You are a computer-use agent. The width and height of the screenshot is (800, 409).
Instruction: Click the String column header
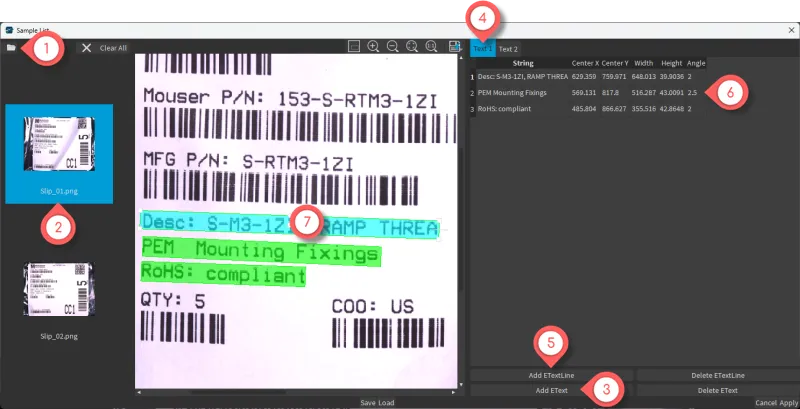click(x=523, y=63)
